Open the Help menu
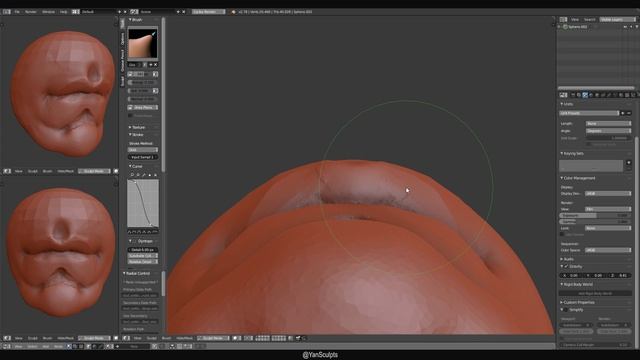This screenshot has height=360, width=640. (64, 12)
